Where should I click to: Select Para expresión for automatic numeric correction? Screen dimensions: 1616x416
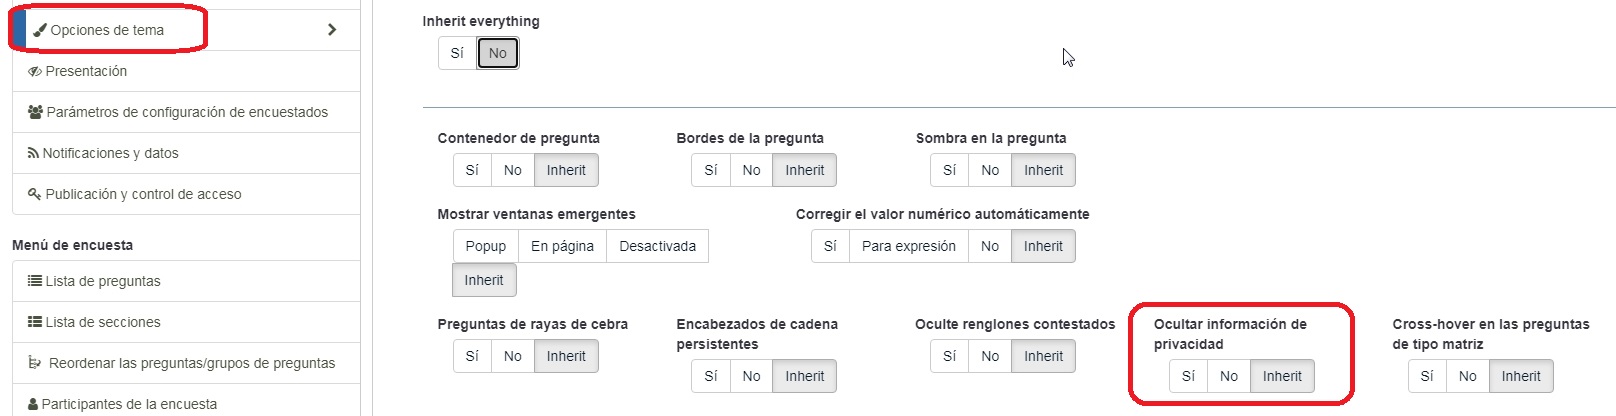click(908, 246)
